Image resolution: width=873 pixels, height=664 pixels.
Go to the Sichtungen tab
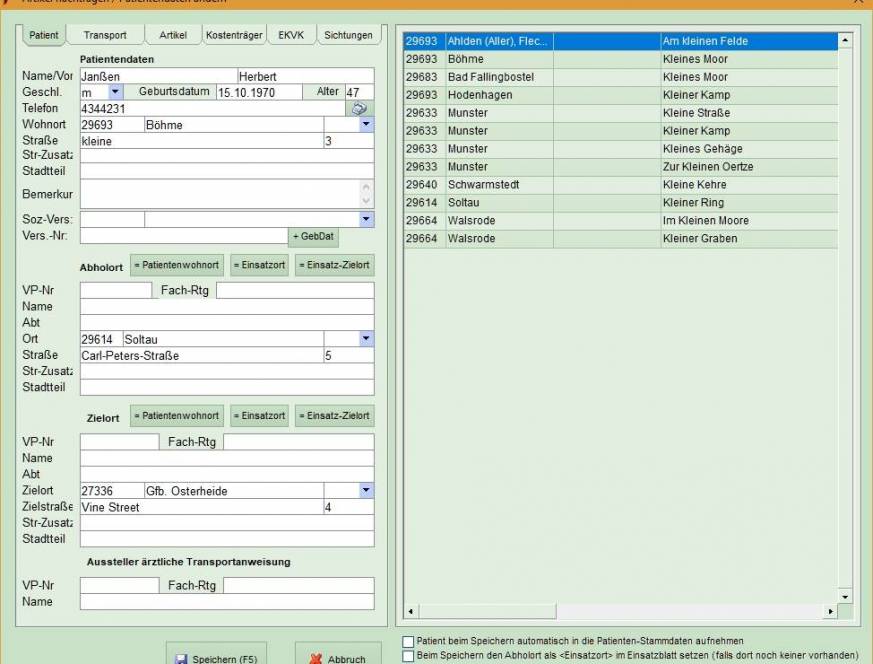pyautogui.click(x=347, y=35)
